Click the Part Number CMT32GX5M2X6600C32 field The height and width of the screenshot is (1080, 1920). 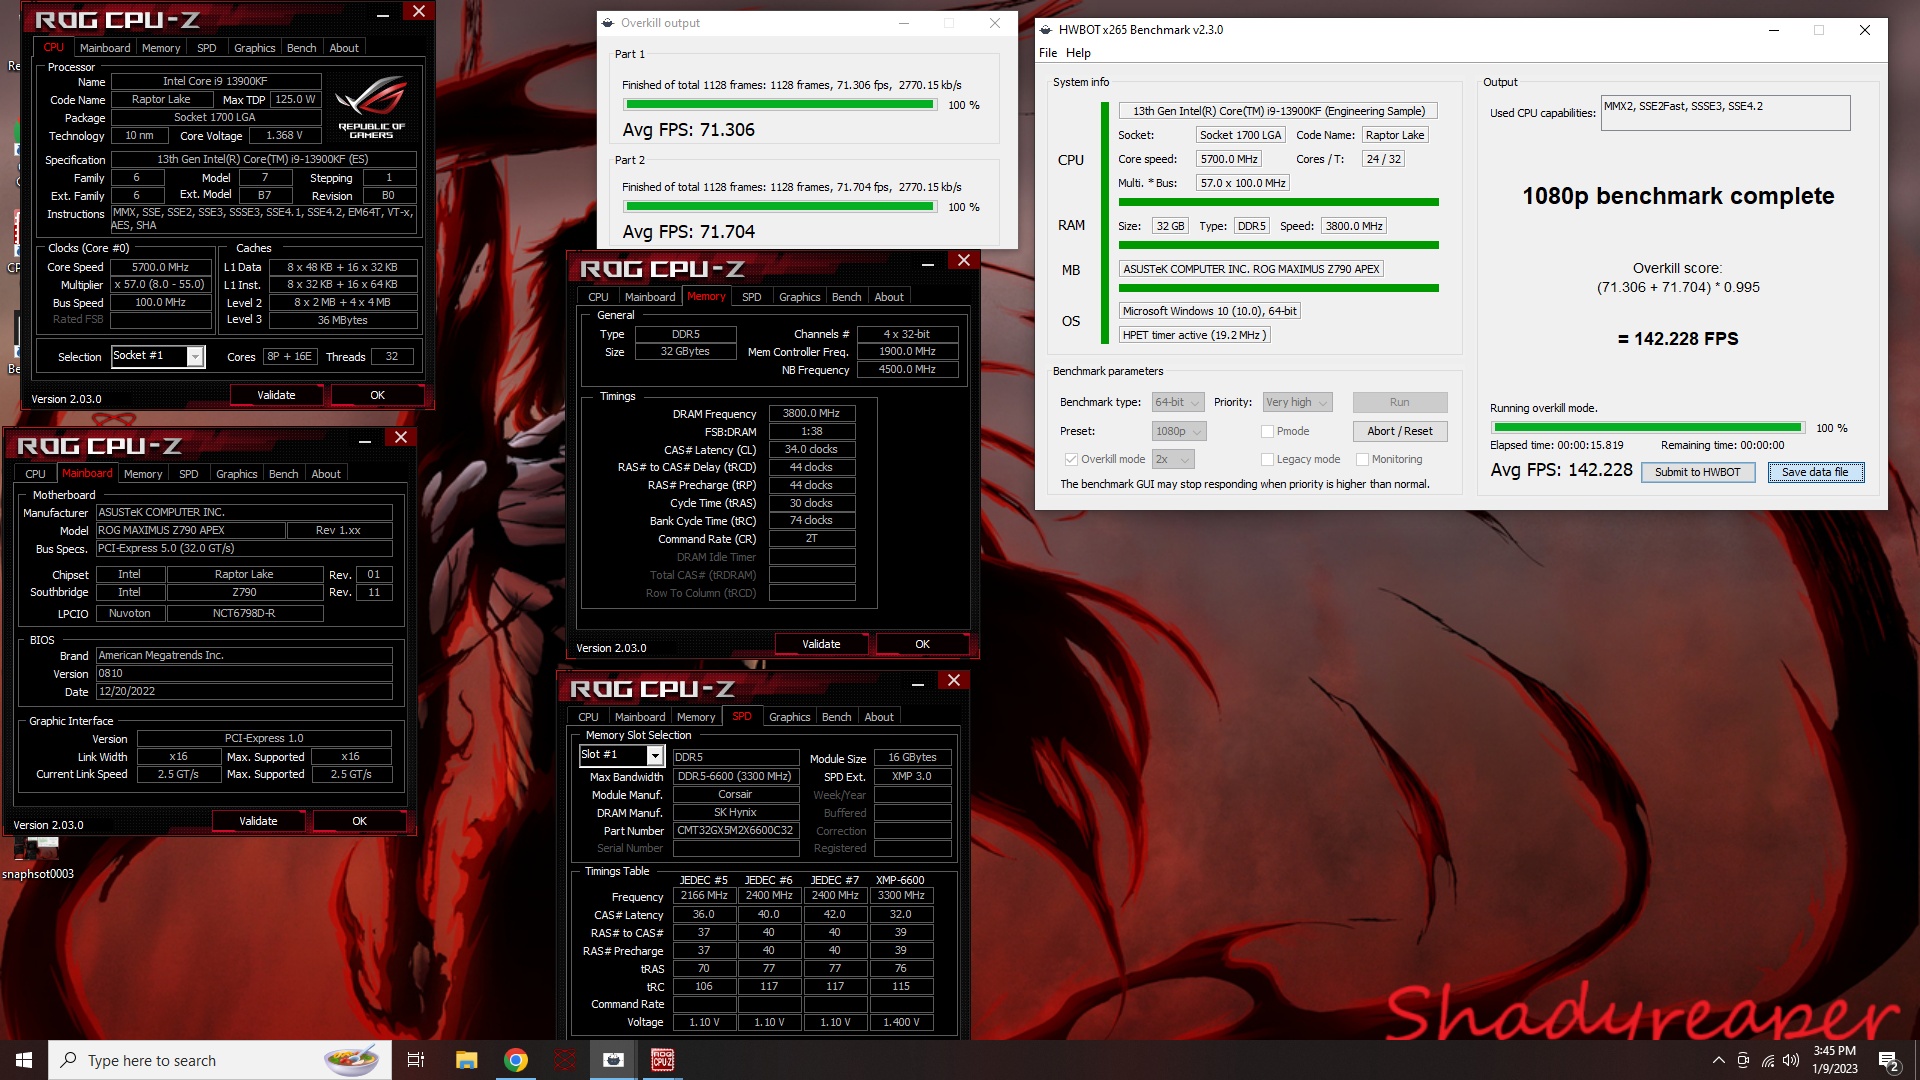(735, 831)
